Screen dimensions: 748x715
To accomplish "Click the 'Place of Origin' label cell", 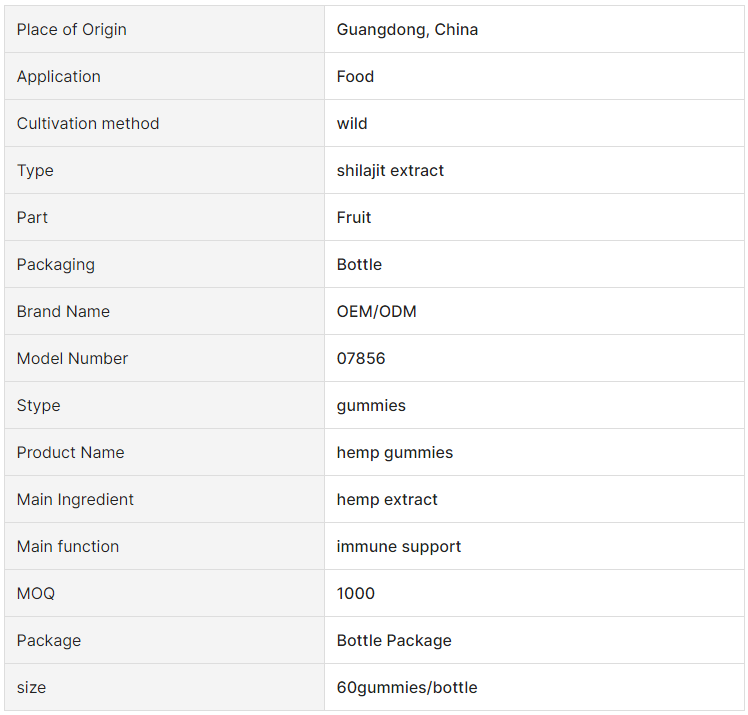I will pos(72,29).
